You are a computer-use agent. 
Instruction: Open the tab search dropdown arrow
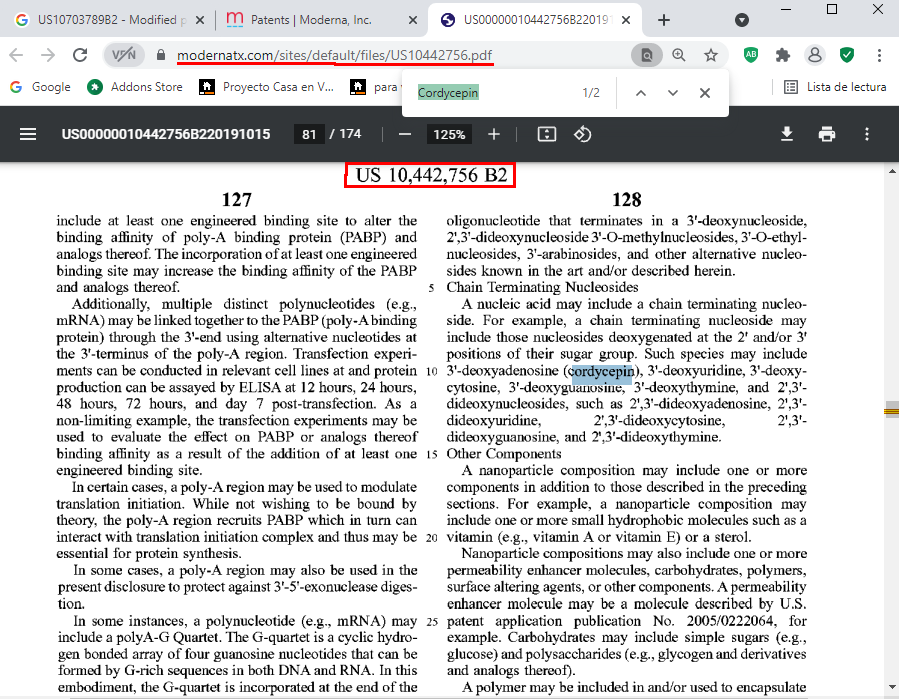[742, 20]
